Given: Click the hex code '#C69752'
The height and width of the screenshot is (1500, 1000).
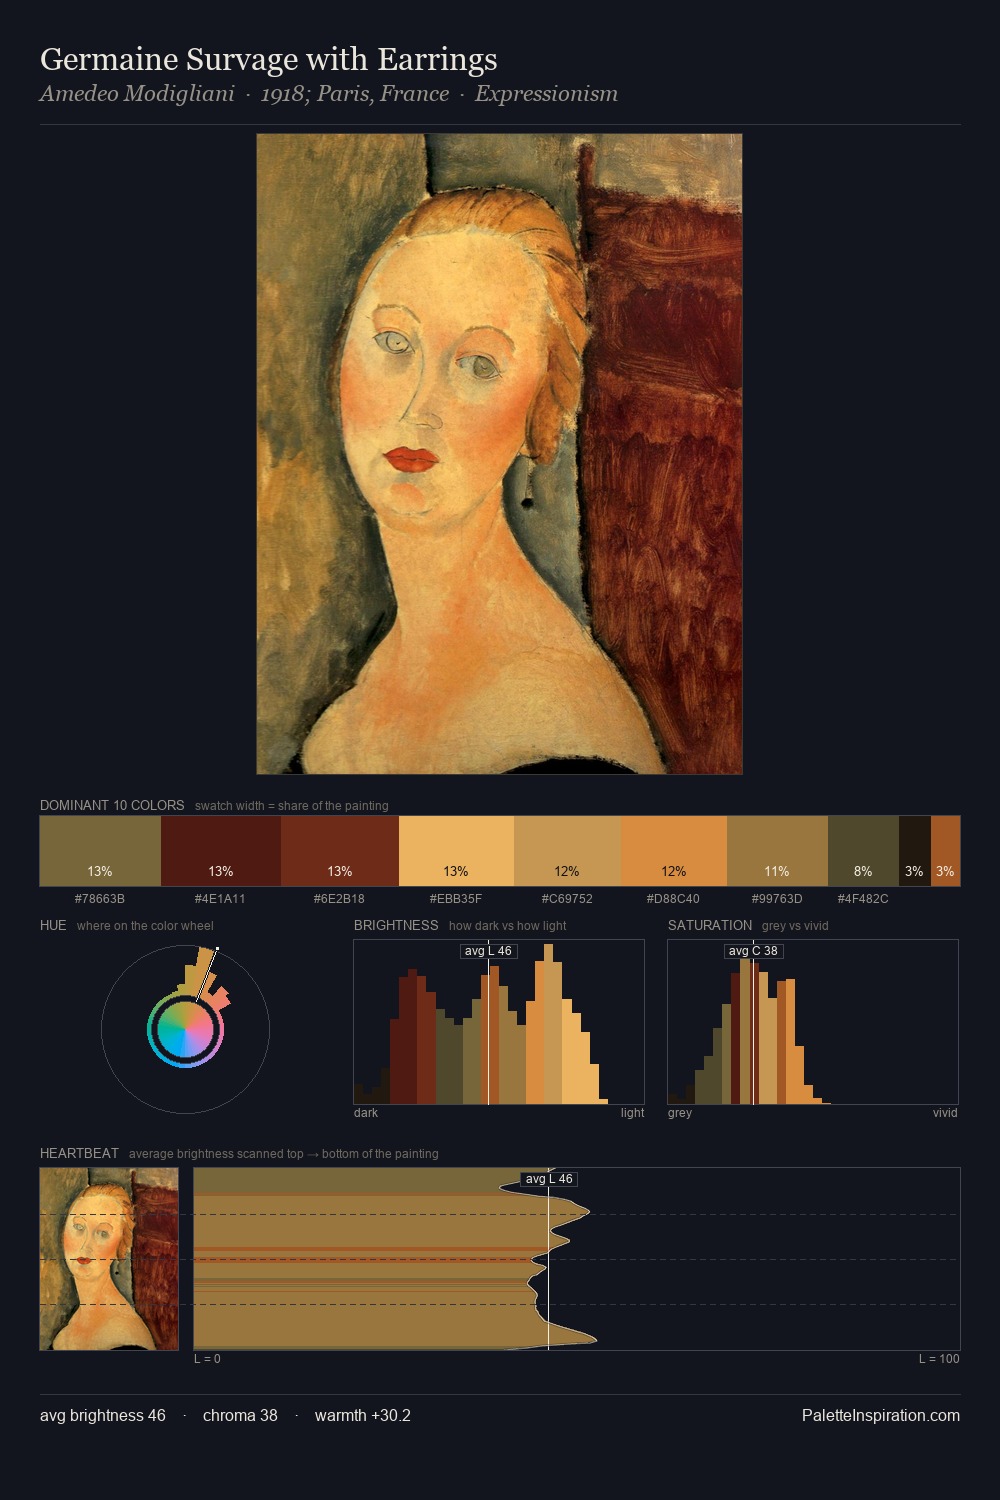Looking at the screenshot, I should tap(567, 899).
